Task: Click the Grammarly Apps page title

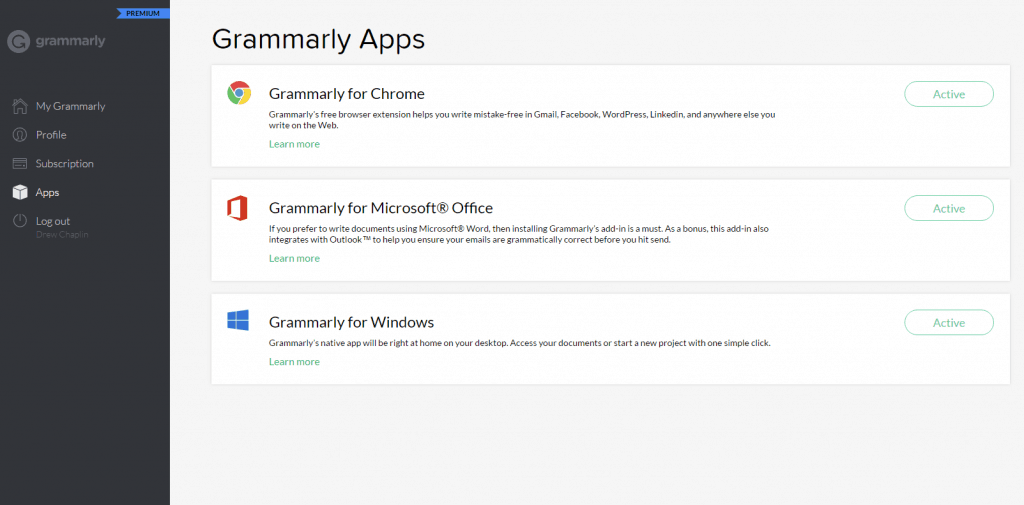Action: 318,39
